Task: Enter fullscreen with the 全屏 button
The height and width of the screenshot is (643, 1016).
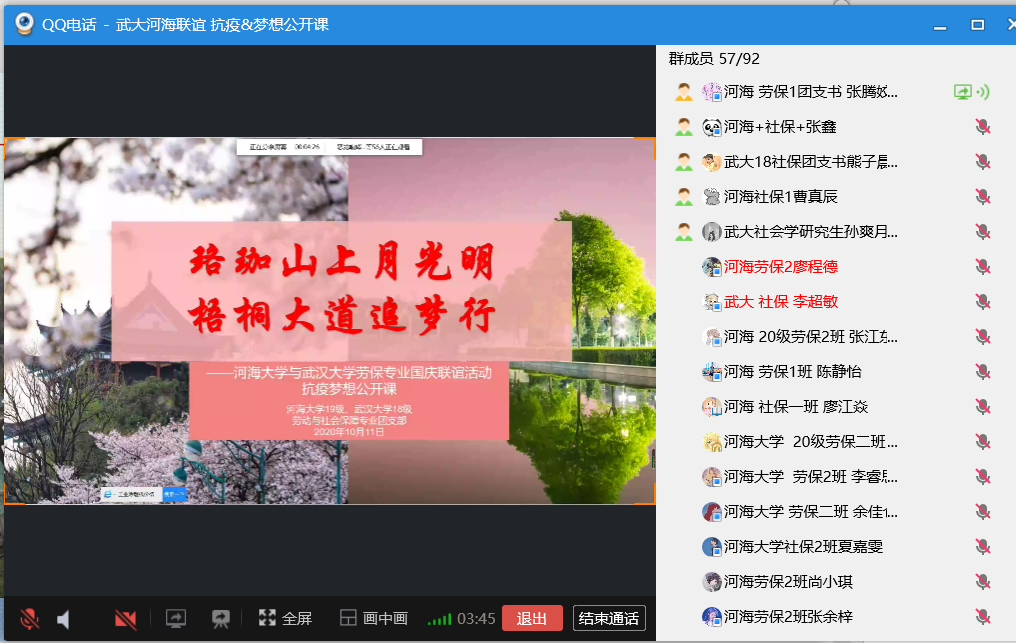Action: (285, 619)
